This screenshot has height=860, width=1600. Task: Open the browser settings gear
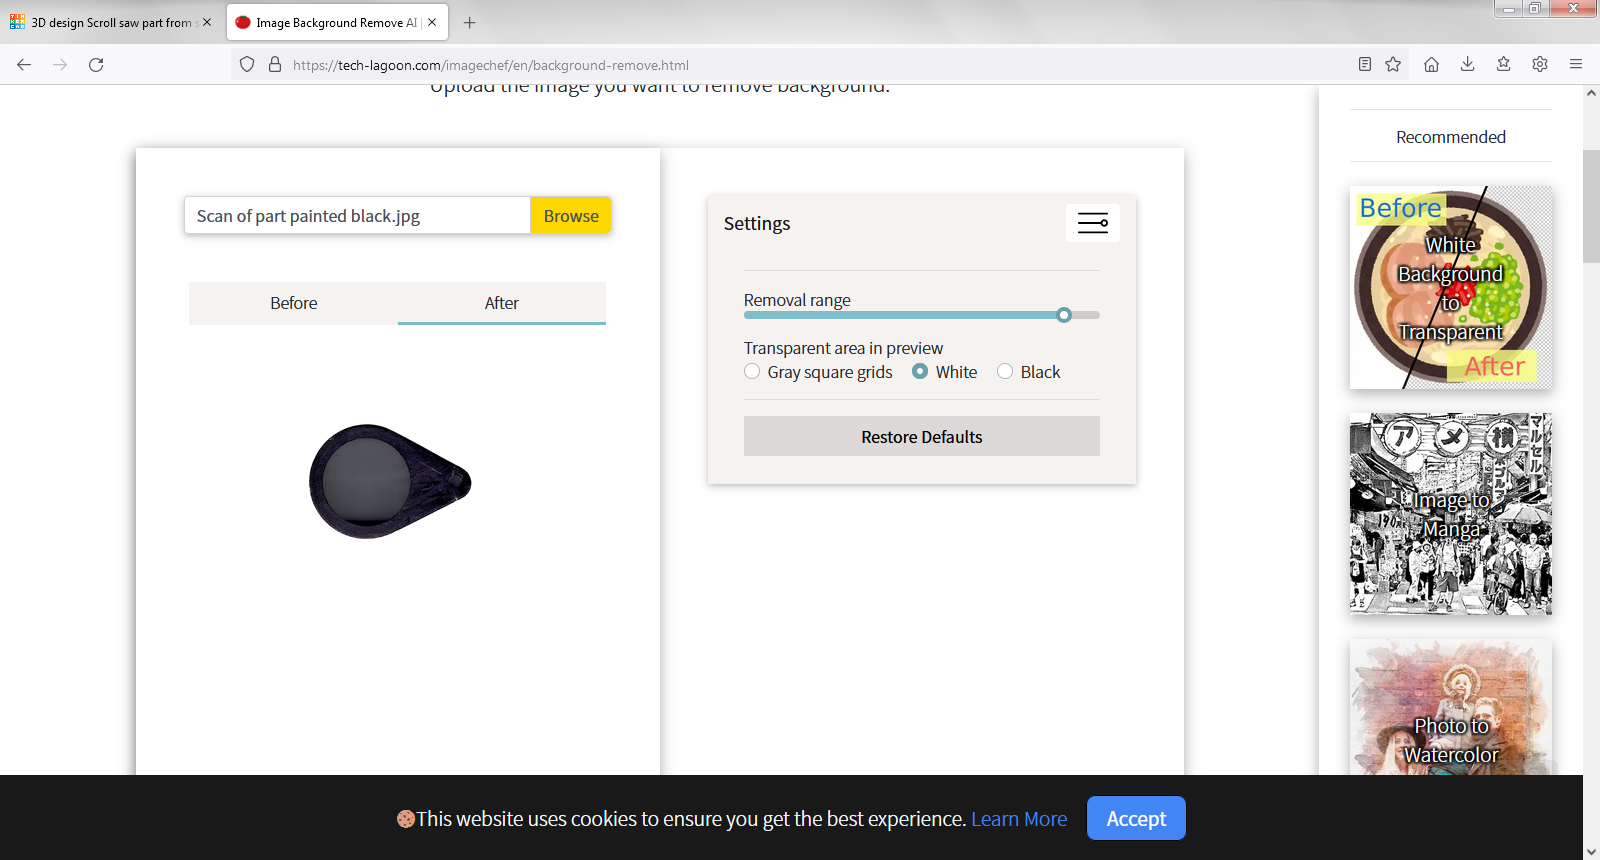click(x=1540, y=65)
